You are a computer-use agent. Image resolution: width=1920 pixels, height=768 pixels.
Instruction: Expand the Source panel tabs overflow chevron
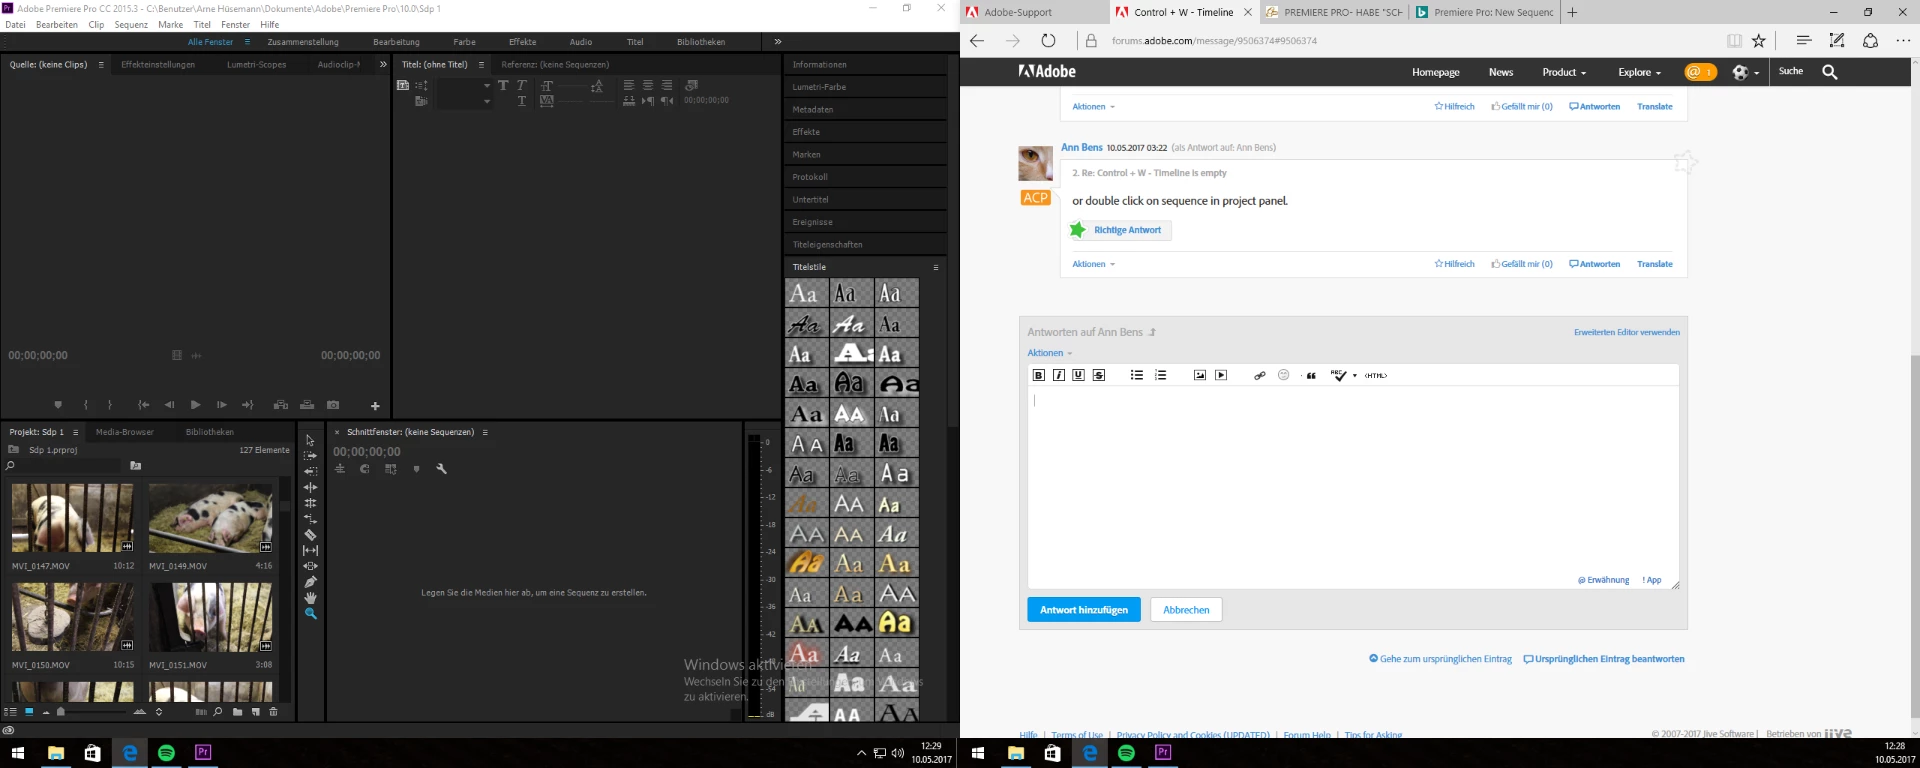(383, 65)
